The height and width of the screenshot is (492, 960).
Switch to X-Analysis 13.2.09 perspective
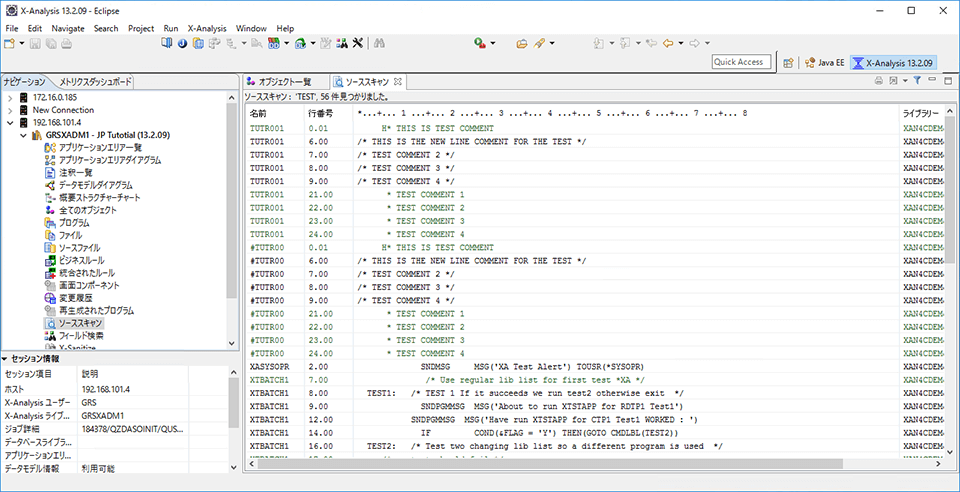(893, 62)
